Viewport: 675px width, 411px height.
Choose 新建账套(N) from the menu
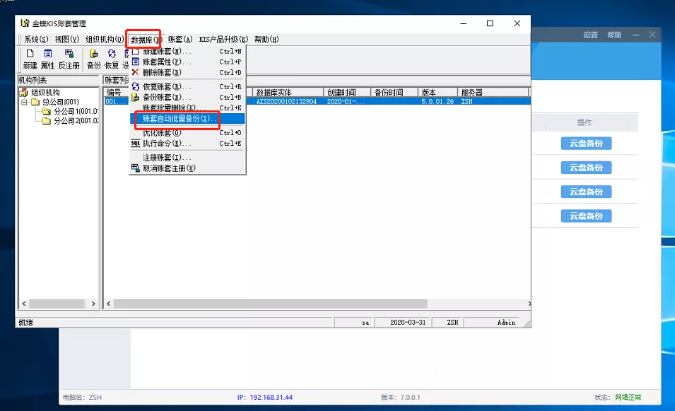click(186, 51)
